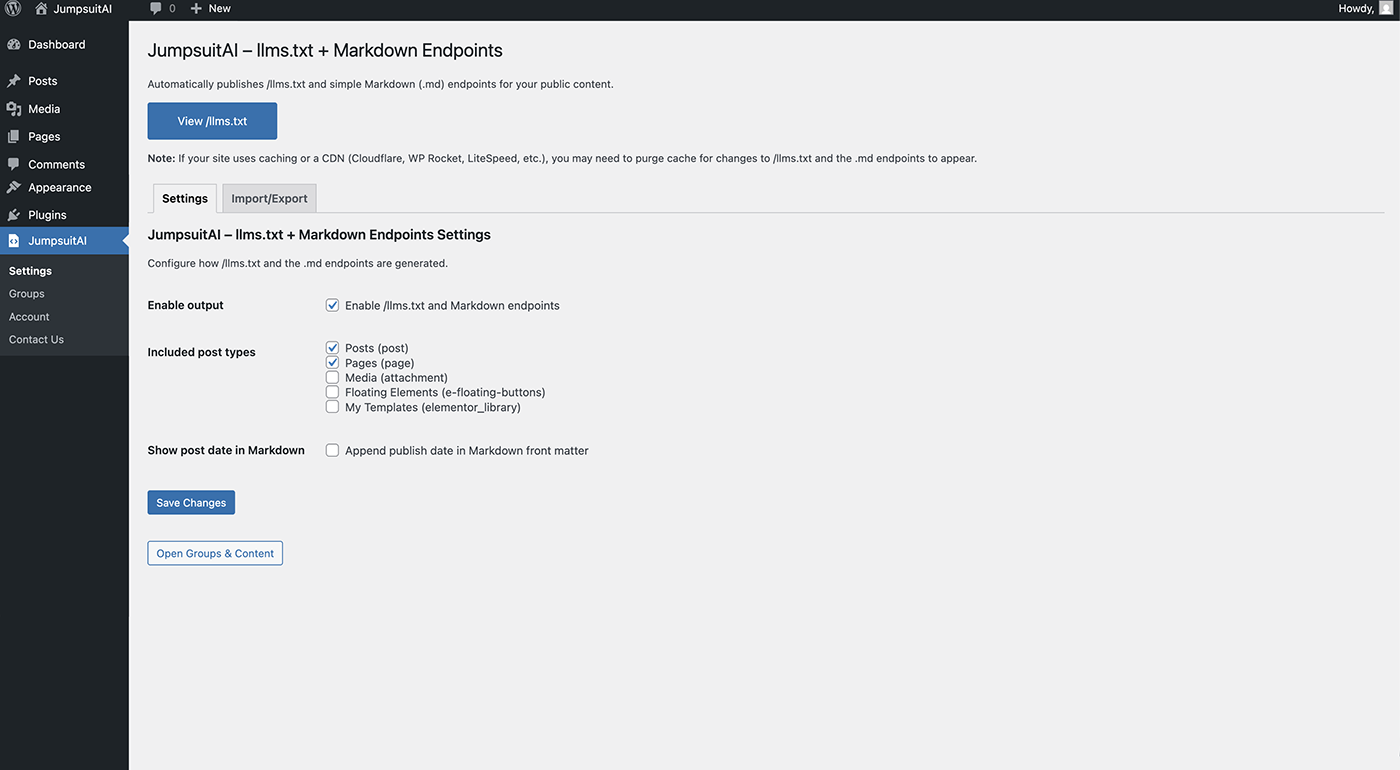Screen dimensions: 1400x770
Task: Click the Appearance paintbrush icon
Action: pos(14,187)
